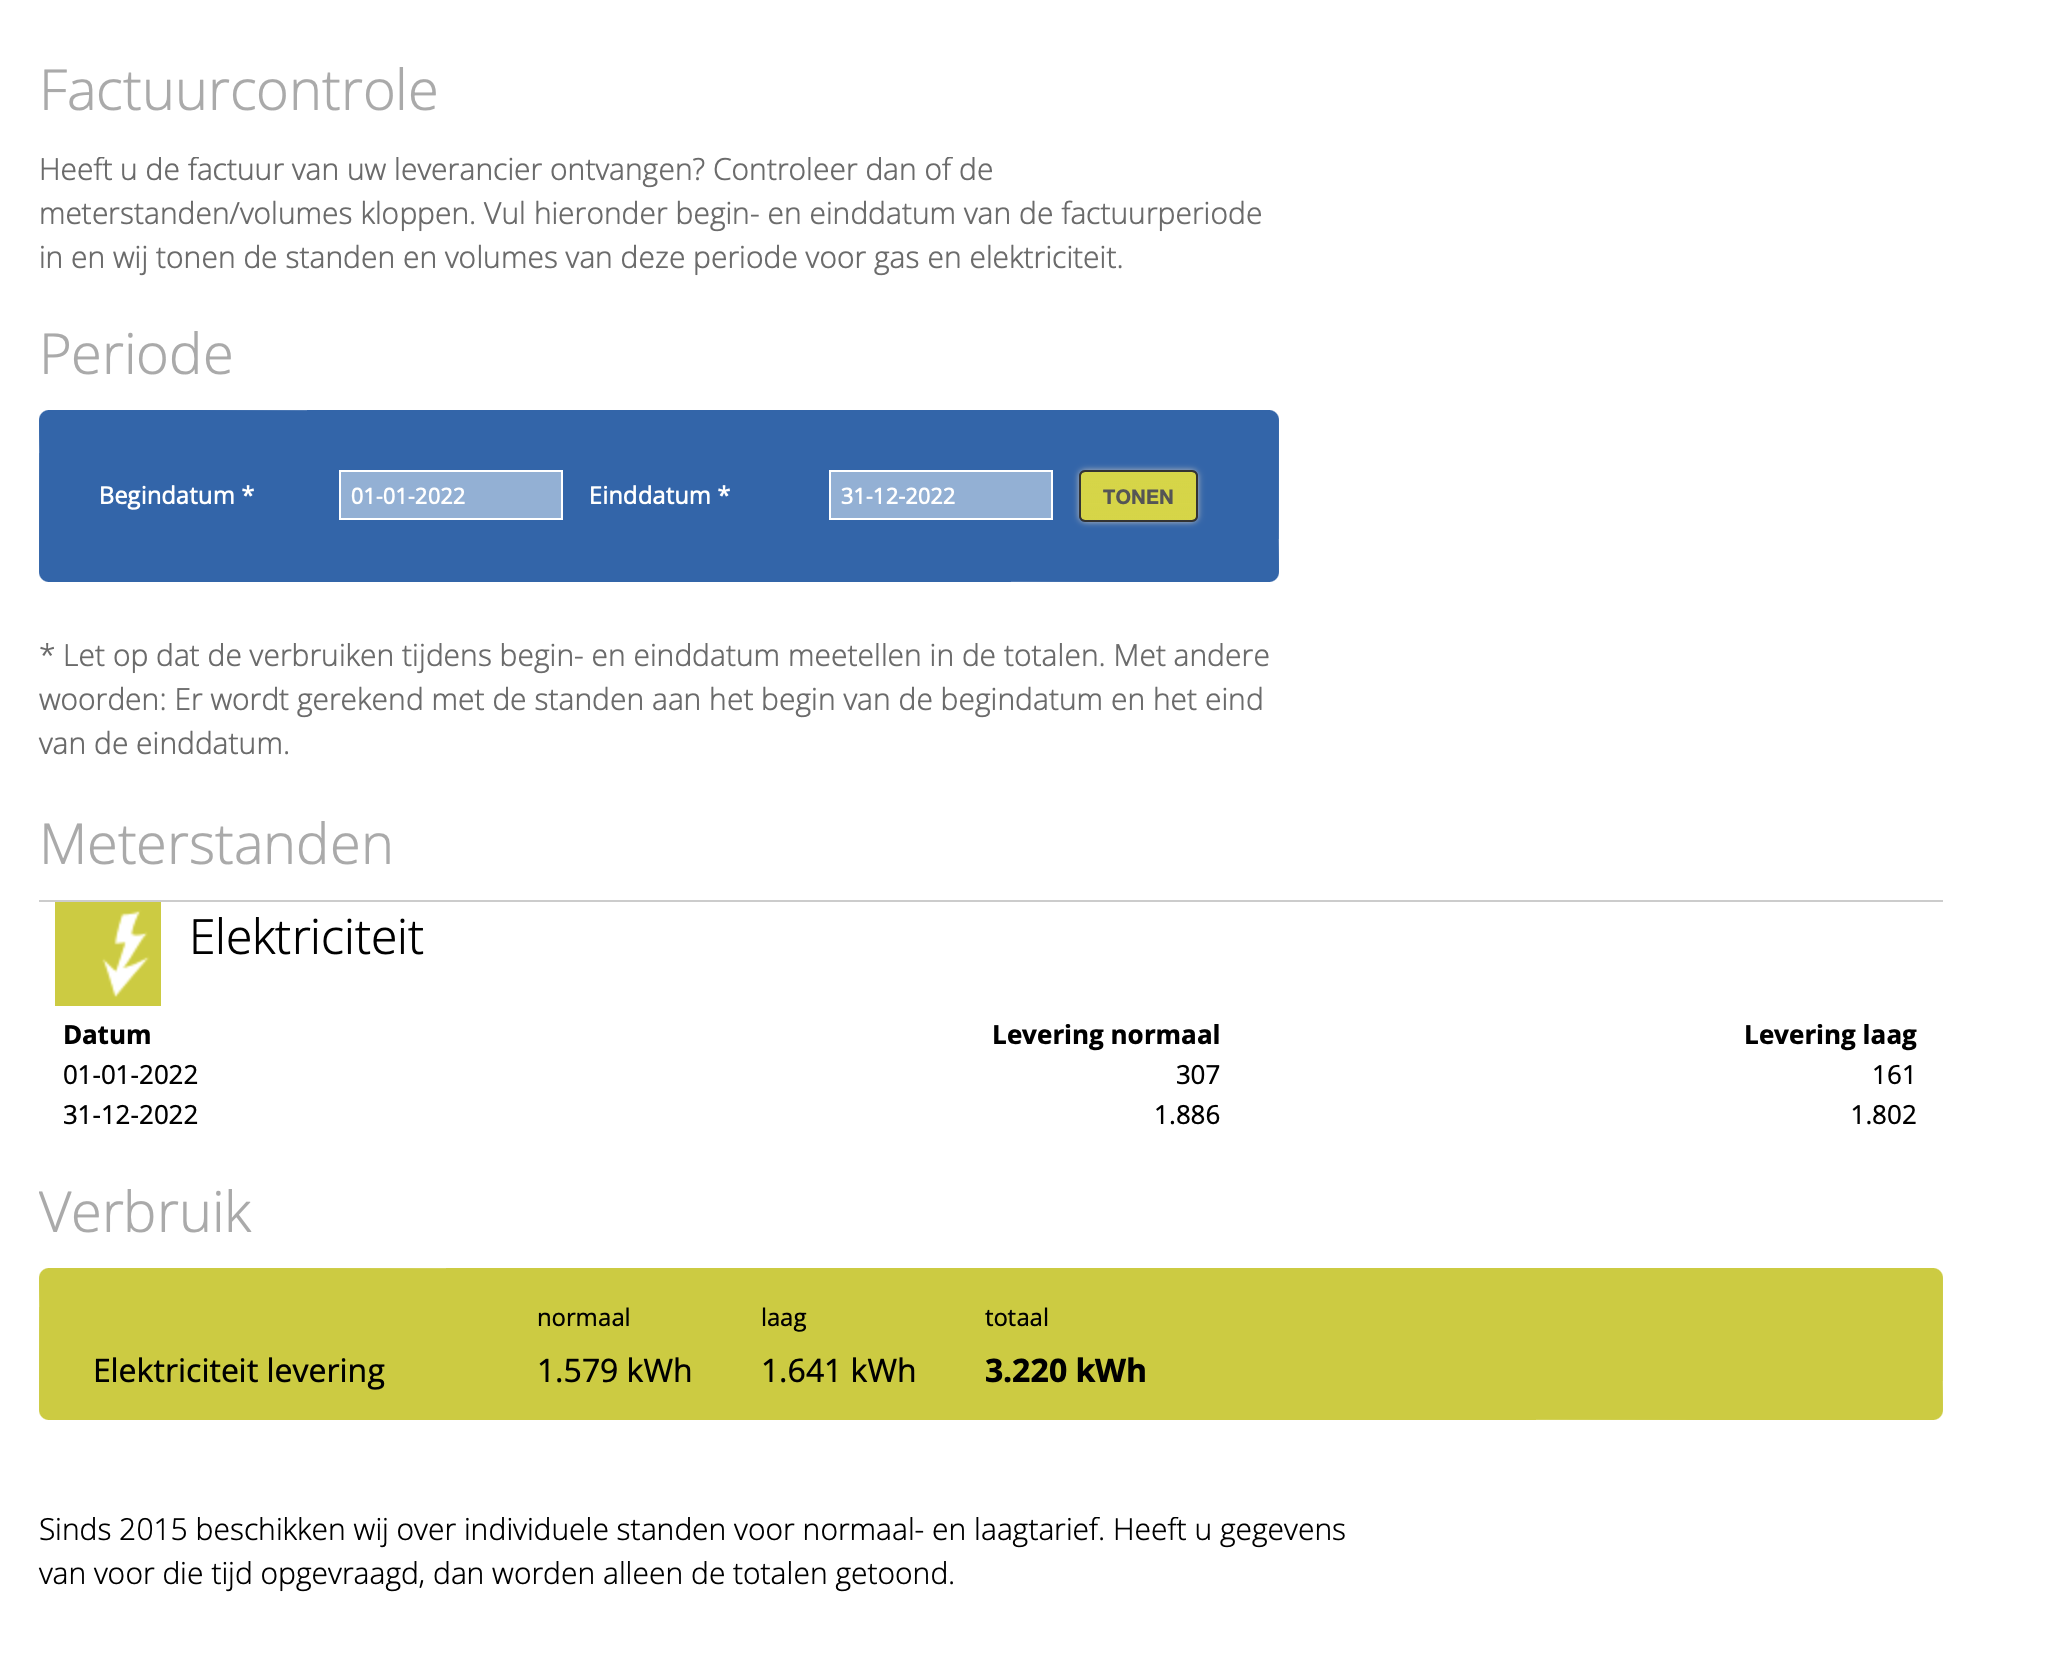Click the Levering laag column header
Image resolution: width=2068 pixels, height=1664 pixels.
coord(1830,1034)
